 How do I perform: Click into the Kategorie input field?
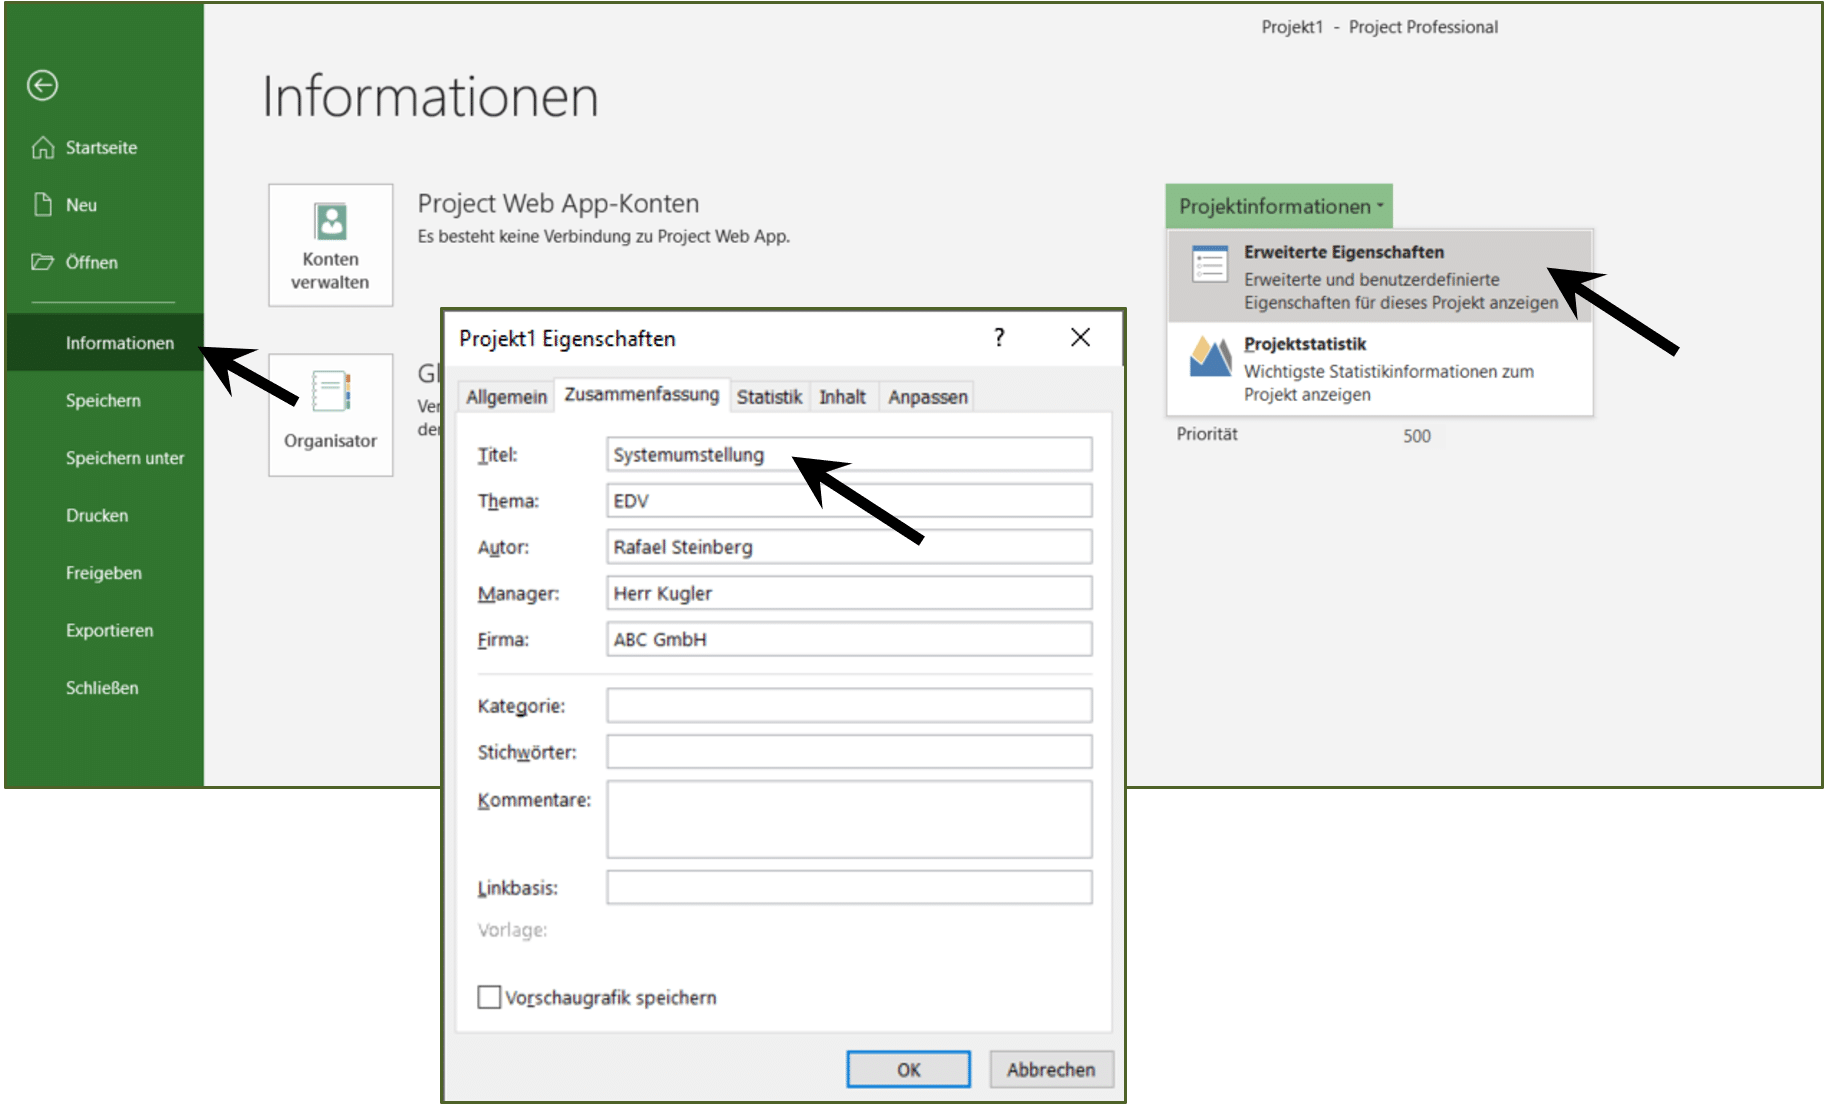point(849,705)
